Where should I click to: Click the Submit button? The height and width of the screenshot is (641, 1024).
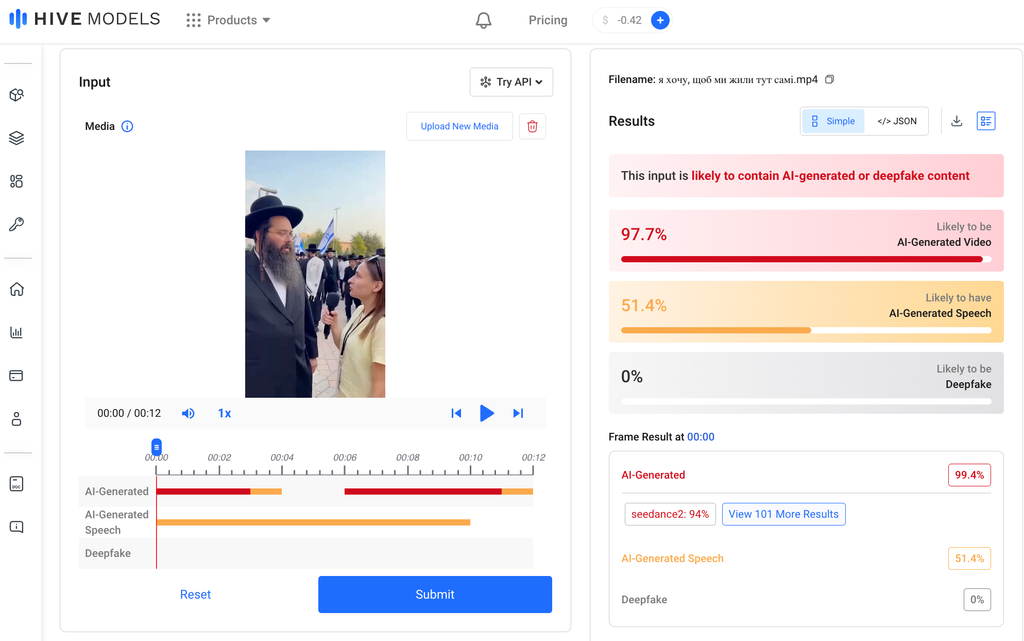(435, 595)
